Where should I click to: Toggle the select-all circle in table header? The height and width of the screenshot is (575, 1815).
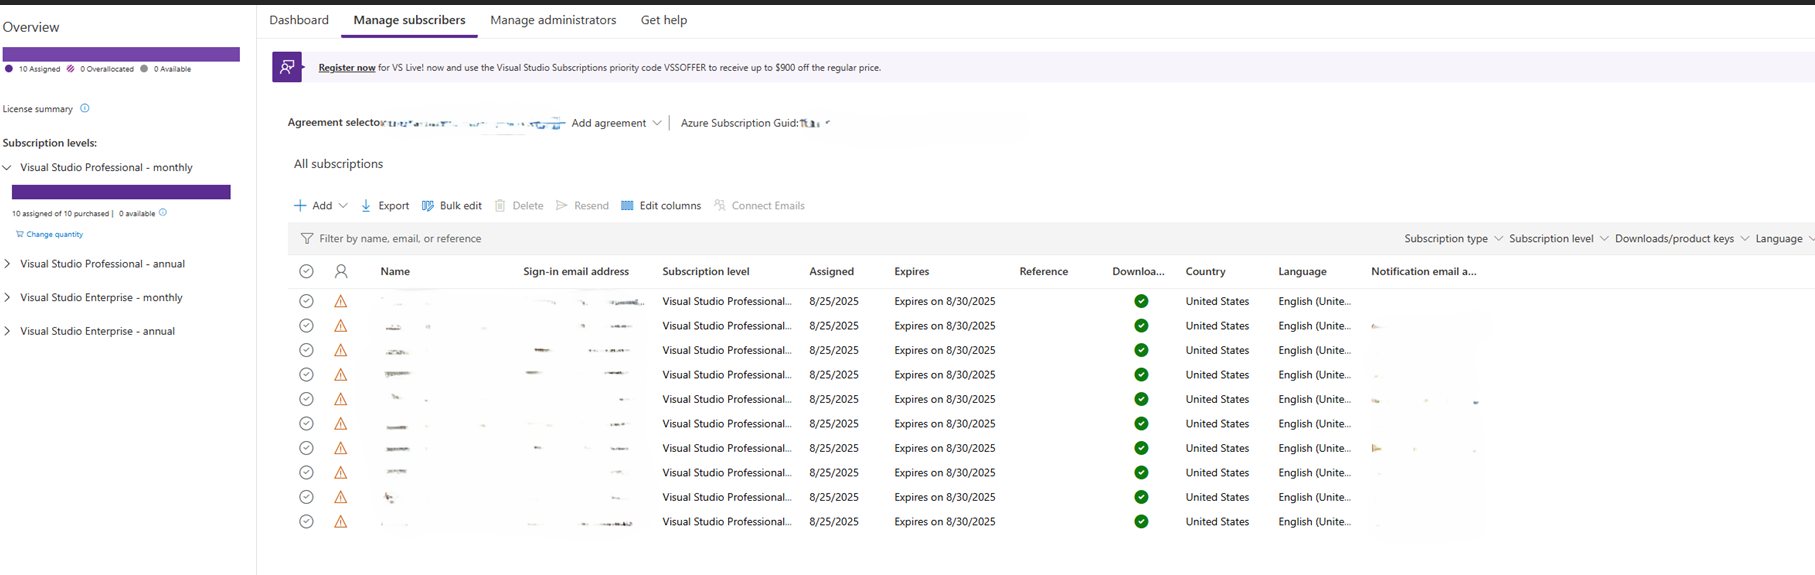click(307, 271)
